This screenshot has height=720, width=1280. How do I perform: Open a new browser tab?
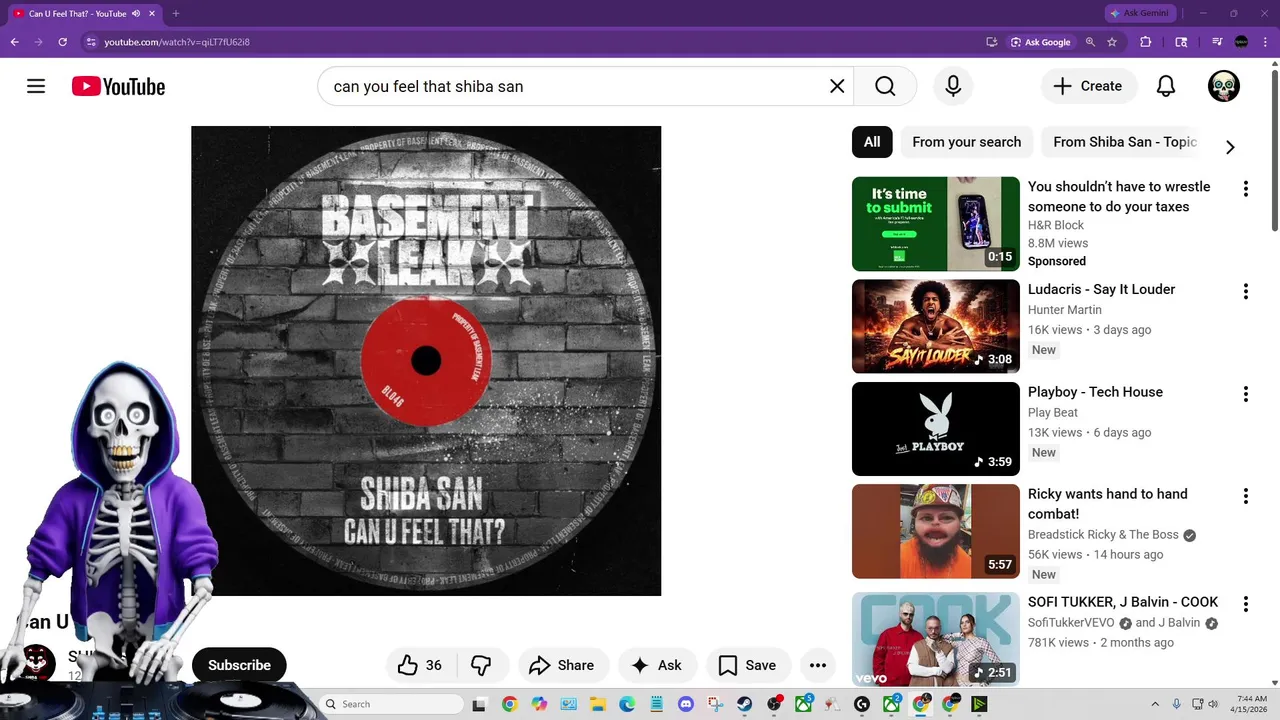pyautogui.click(x=175, y=14)
